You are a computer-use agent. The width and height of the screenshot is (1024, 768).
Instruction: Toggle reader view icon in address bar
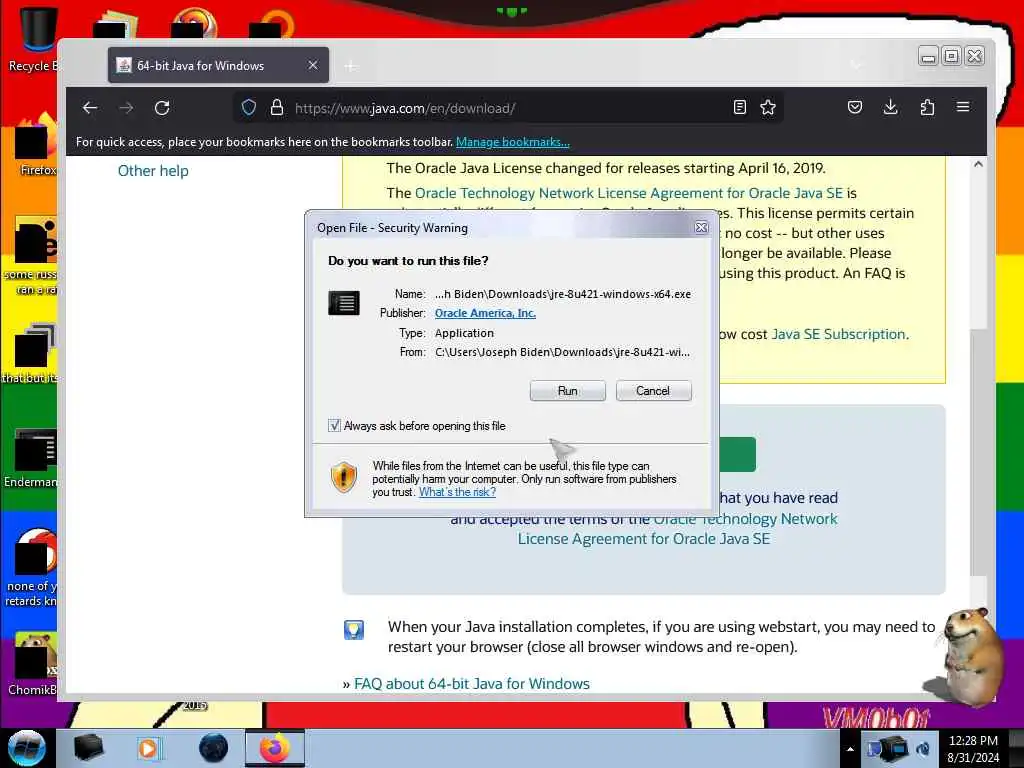tap(739, 107)
